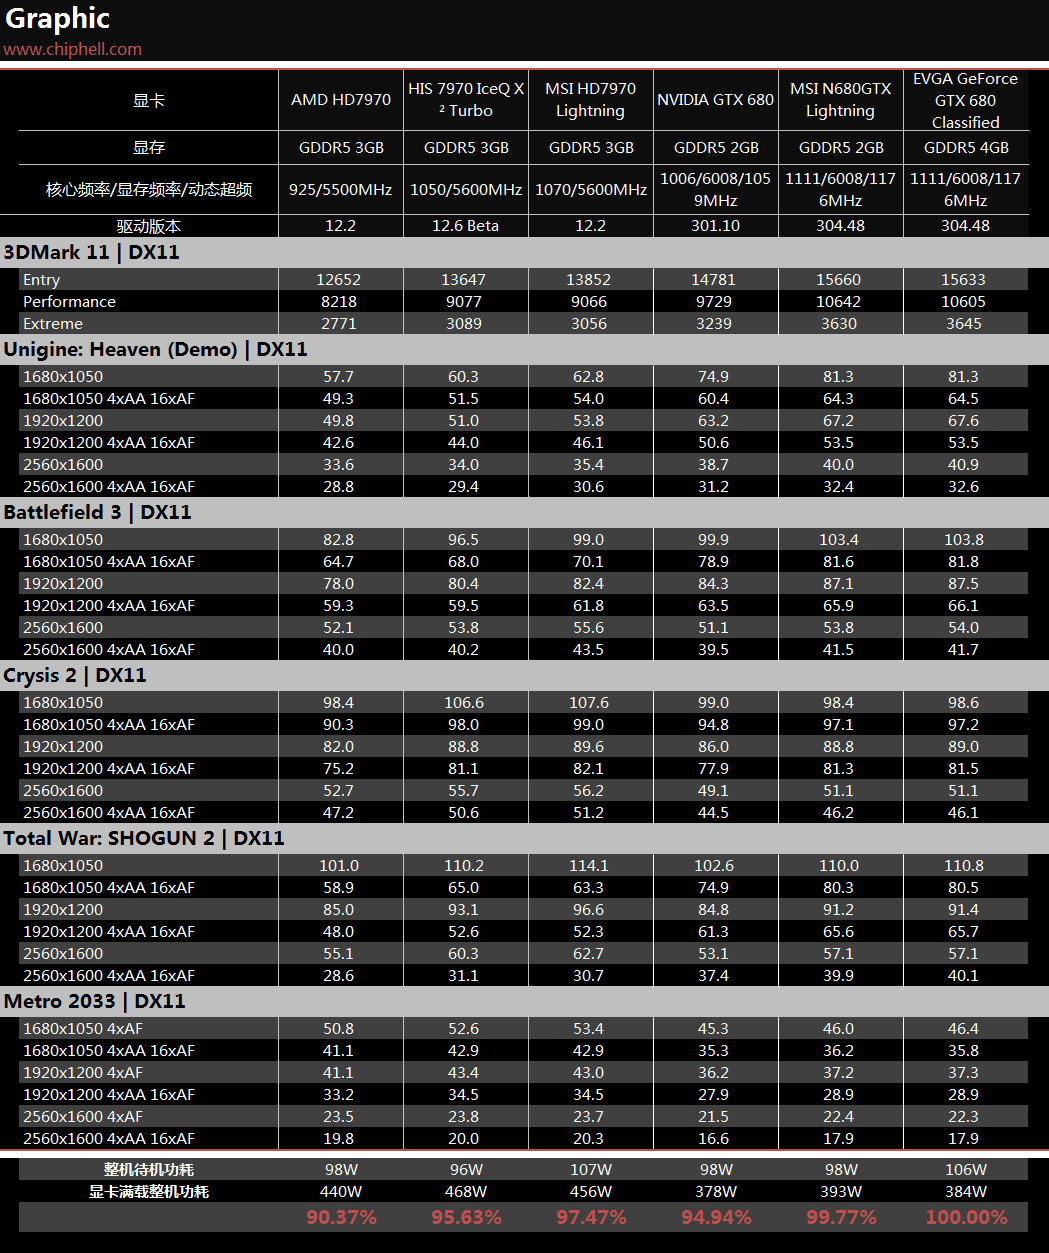
Task: Click the MSI HD7970 Lightning column header
Action: pyautogui.click(x=591, y=100)
